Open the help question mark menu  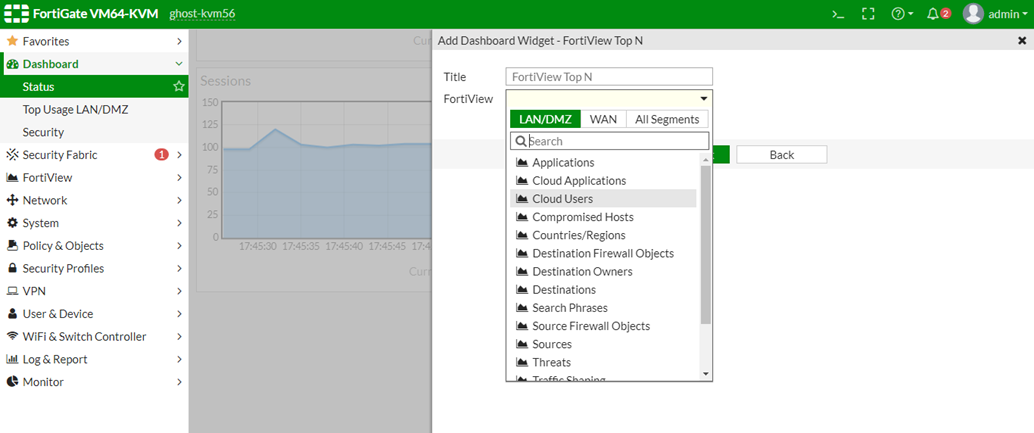[901, 14]
